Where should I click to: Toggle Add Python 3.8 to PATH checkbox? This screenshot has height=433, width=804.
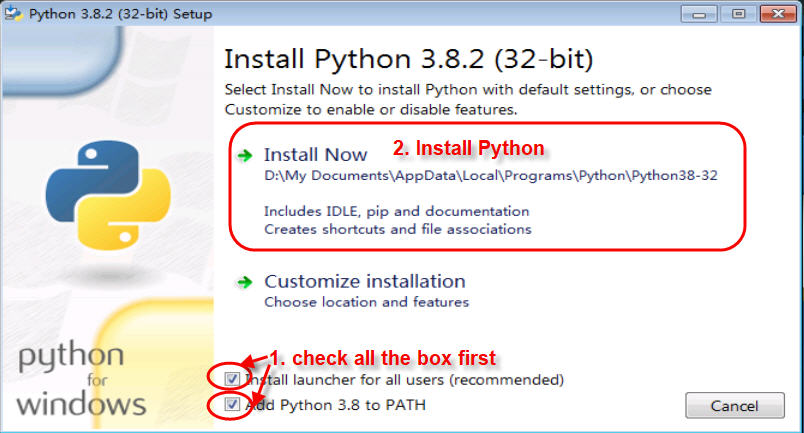[x=232, y=404]
